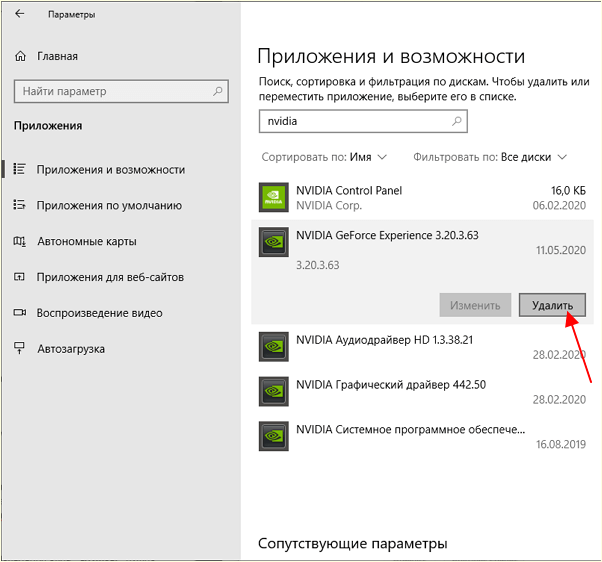Screen dimensions: 602x562
Task: Go back with the arrow next to Параметры
Action: (19, 14)
